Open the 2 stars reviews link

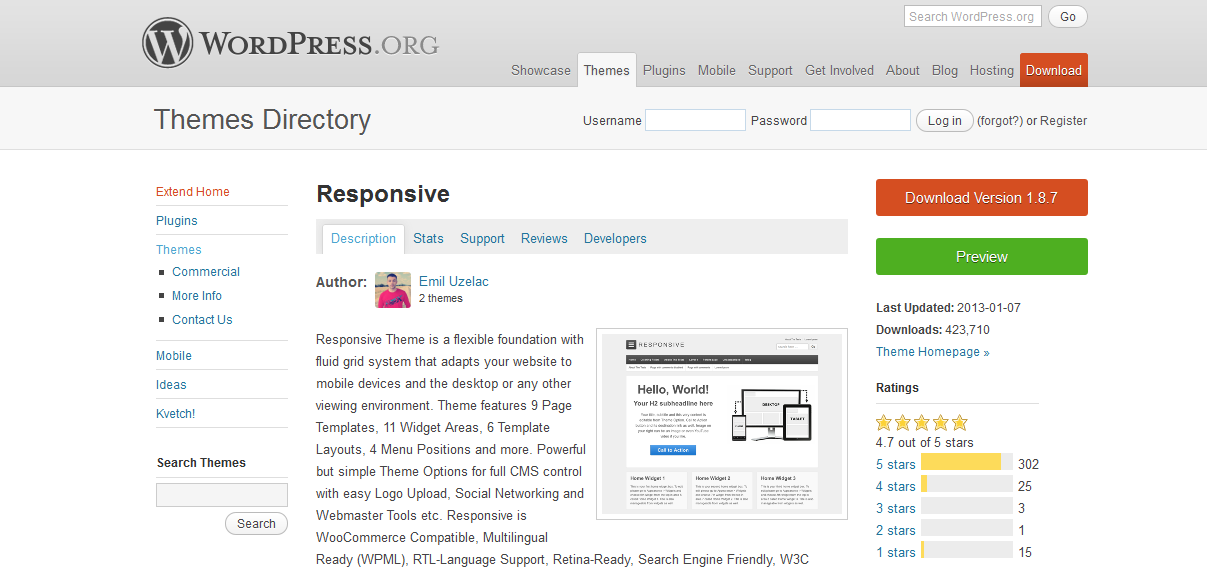pos(896,531)
